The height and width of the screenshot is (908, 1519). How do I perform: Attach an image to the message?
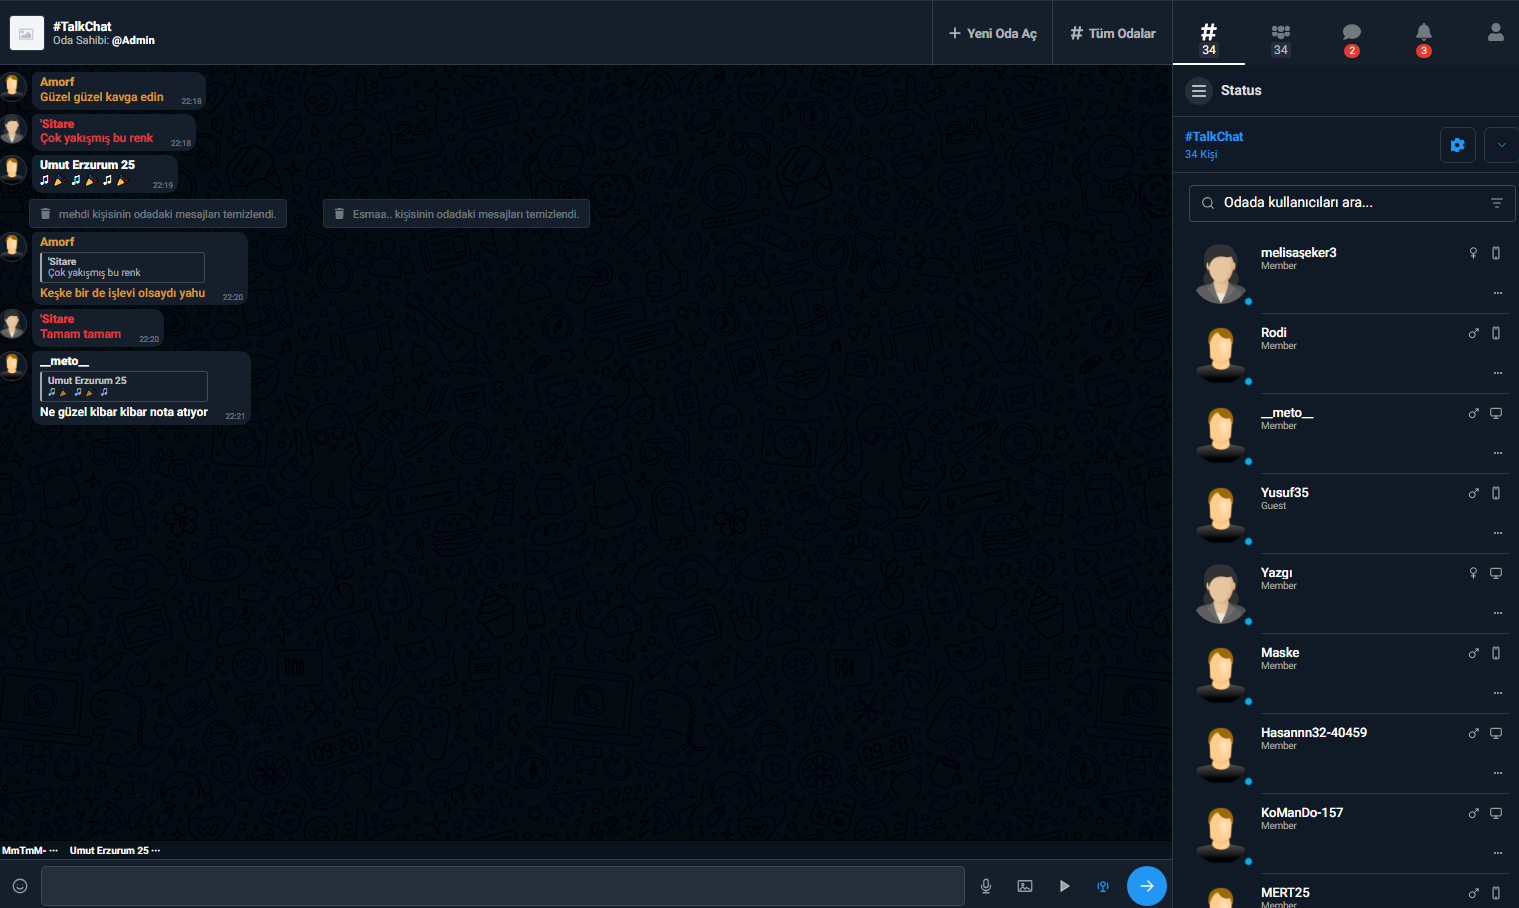tap(1025, 886)
